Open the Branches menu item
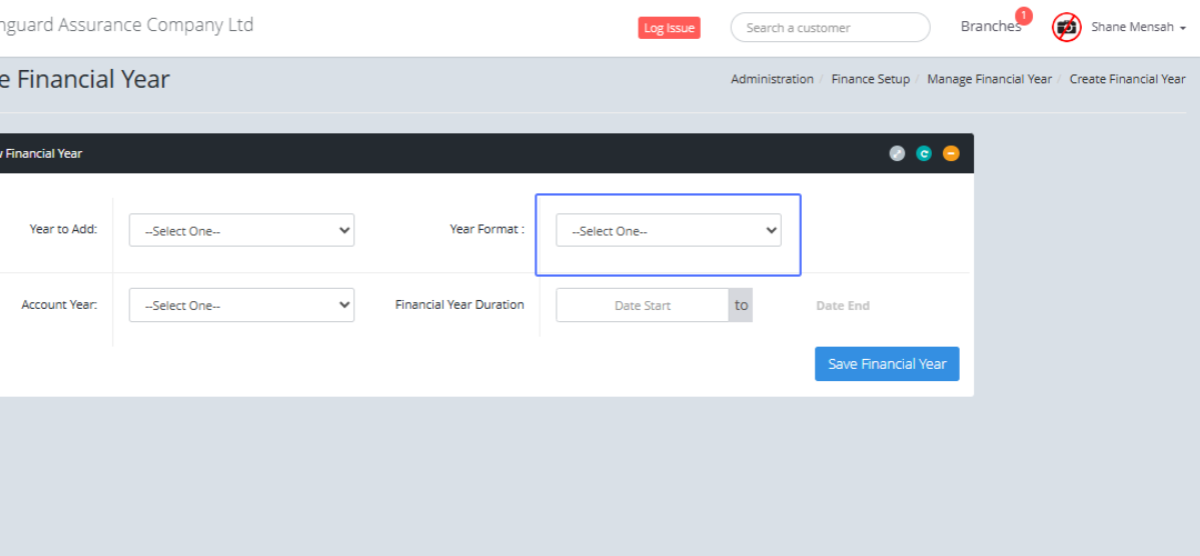1200x556 pixels. point(989,27)
